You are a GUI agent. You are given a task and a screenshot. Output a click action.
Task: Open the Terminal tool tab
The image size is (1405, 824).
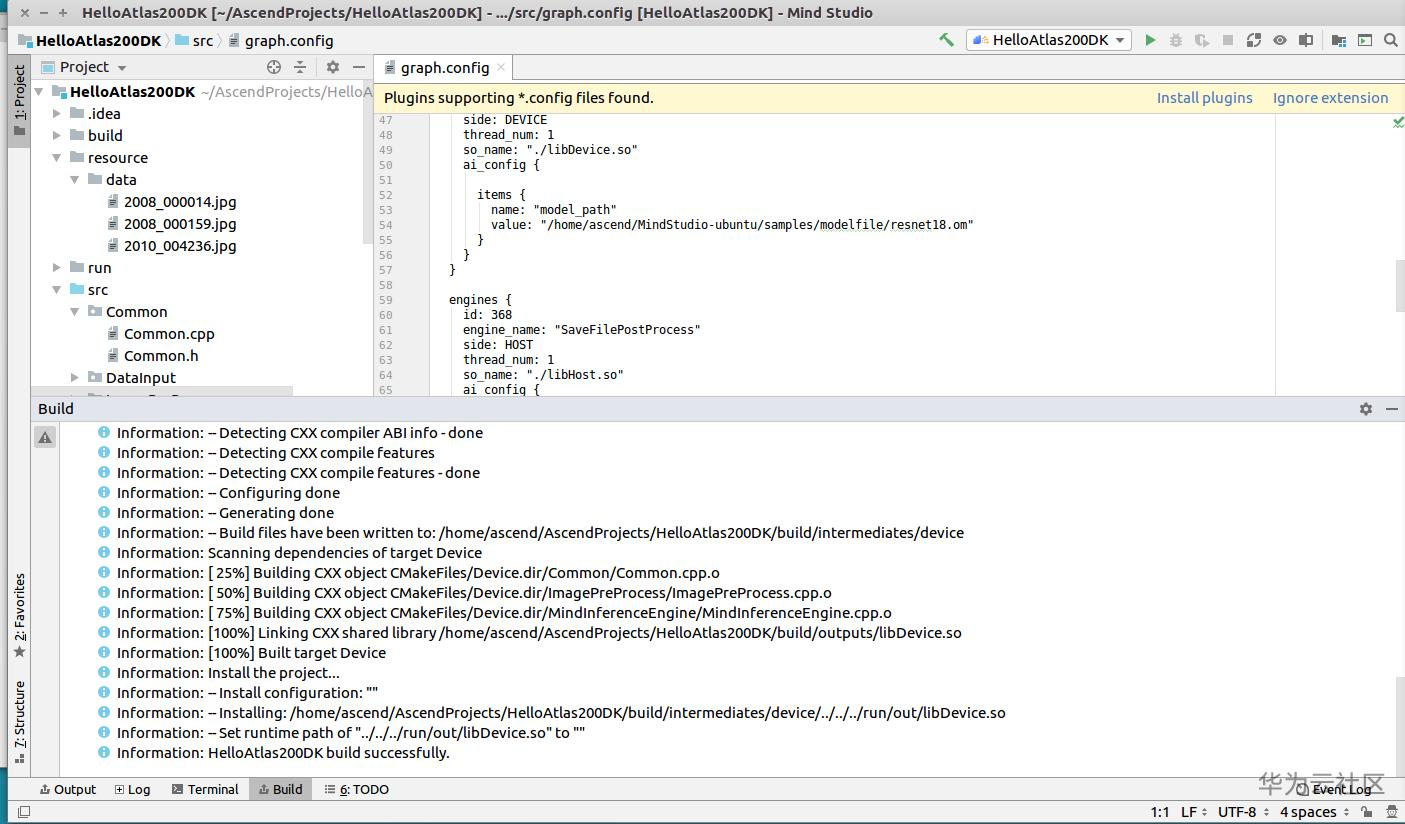(x=205, y=789)
